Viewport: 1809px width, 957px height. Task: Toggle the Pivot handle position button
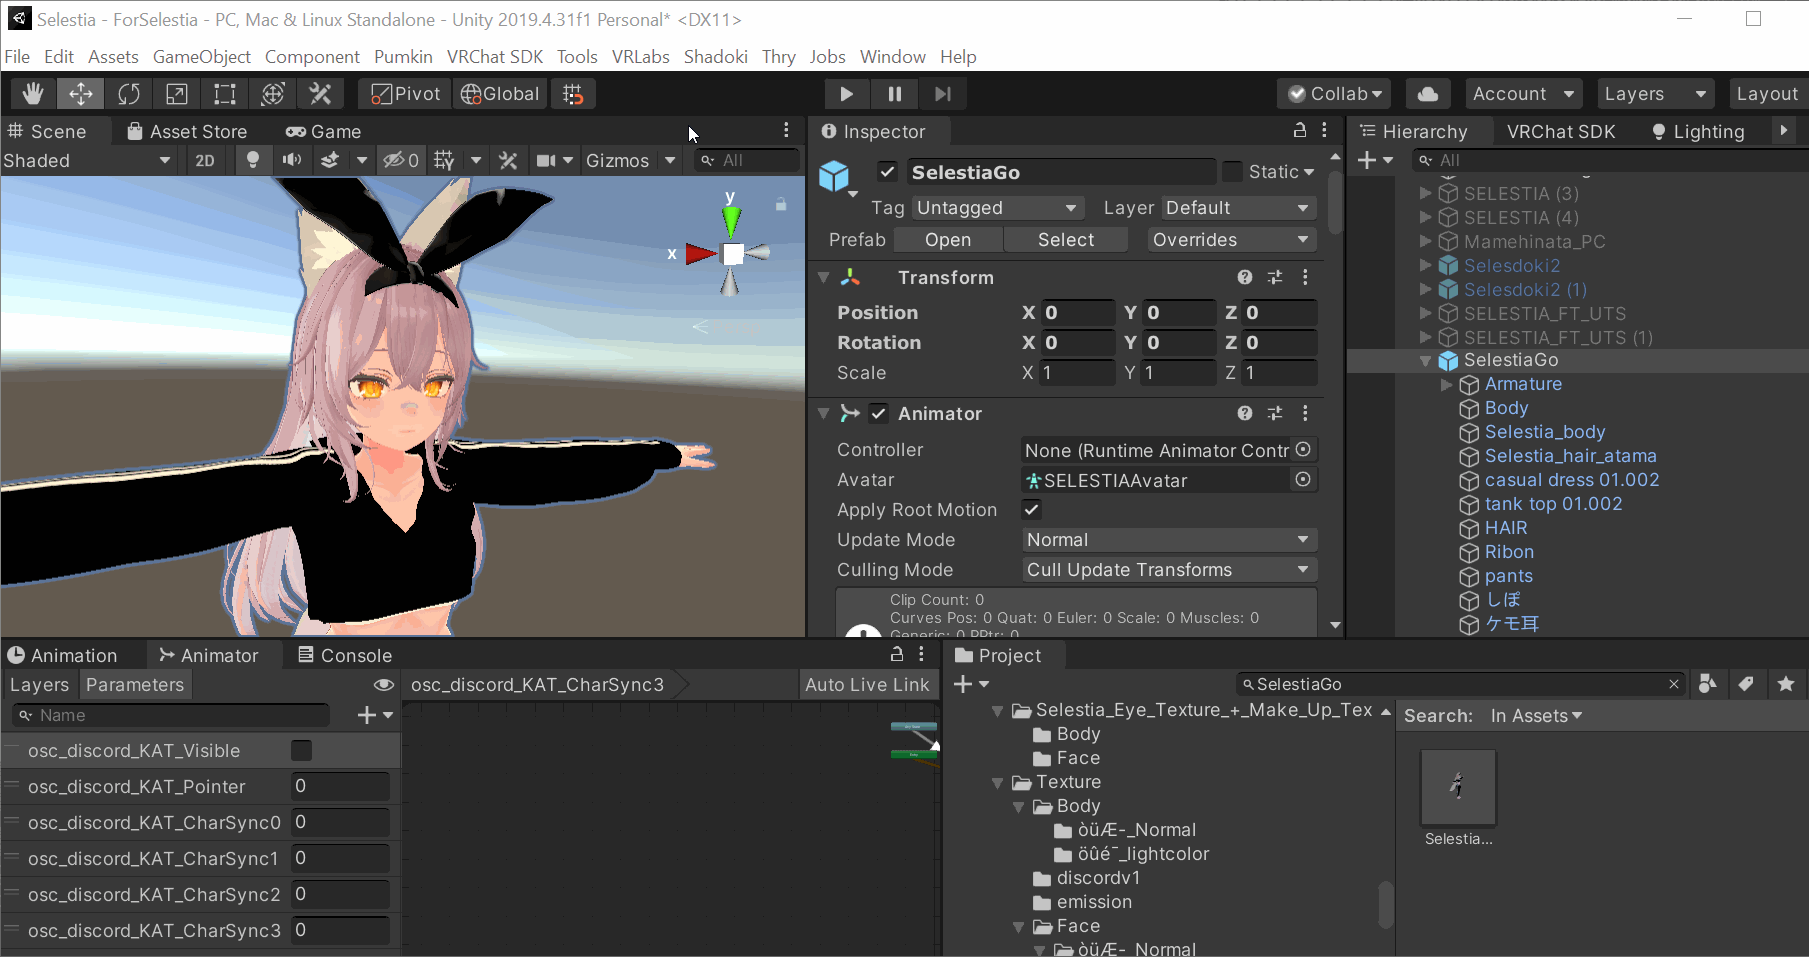pos(406,94)
